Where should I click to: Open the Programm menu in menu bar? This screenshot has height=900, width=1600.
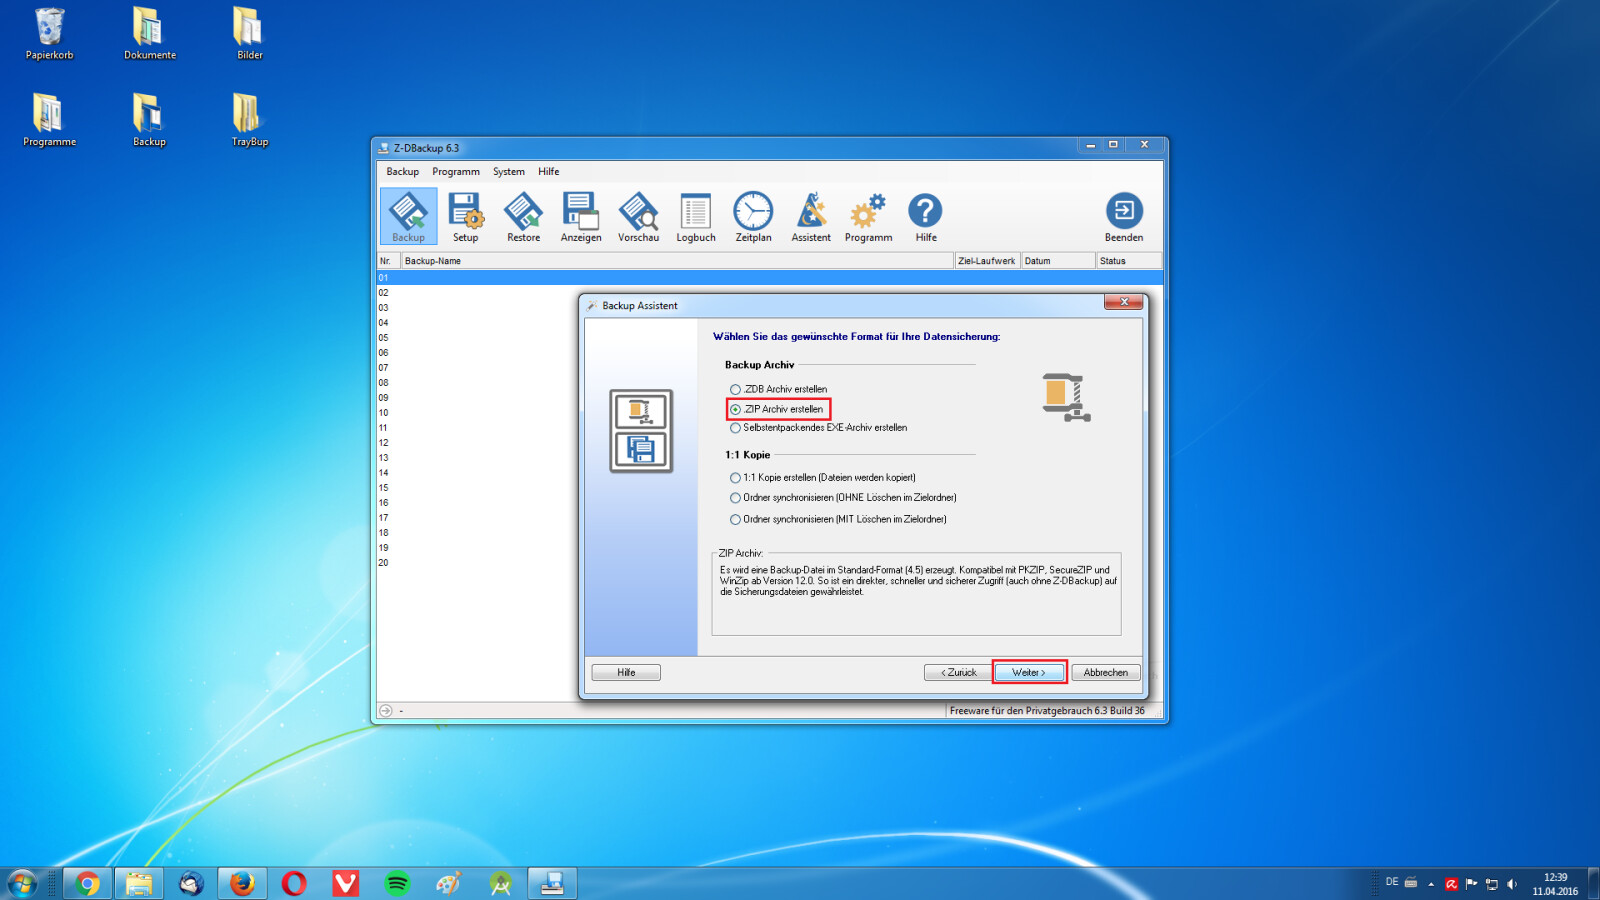tap(456, 172)
